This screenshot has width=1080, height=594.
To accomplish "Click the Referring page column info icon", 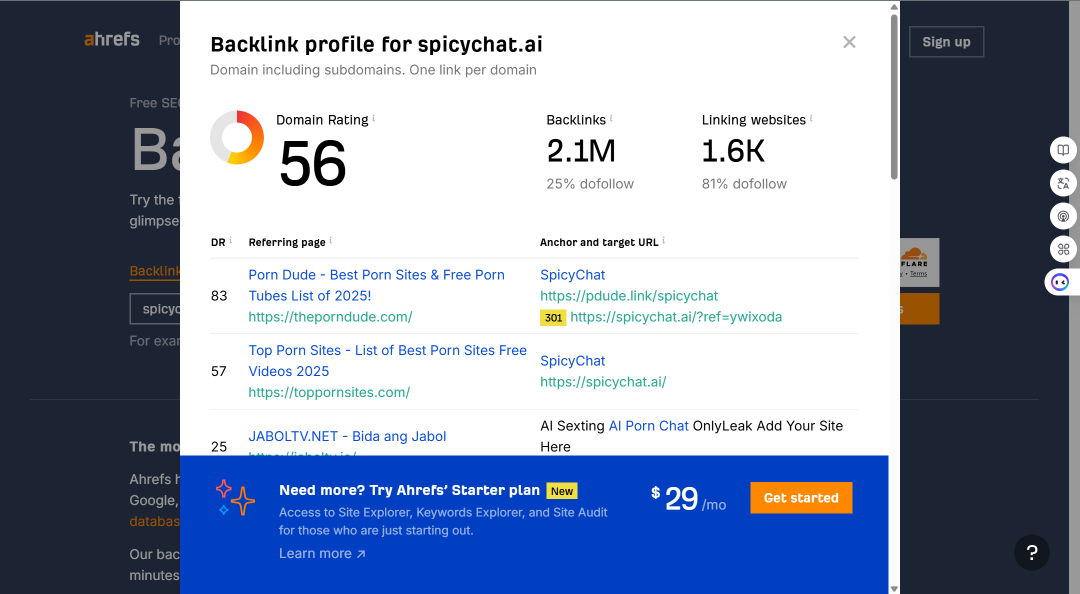I will 331,240.
